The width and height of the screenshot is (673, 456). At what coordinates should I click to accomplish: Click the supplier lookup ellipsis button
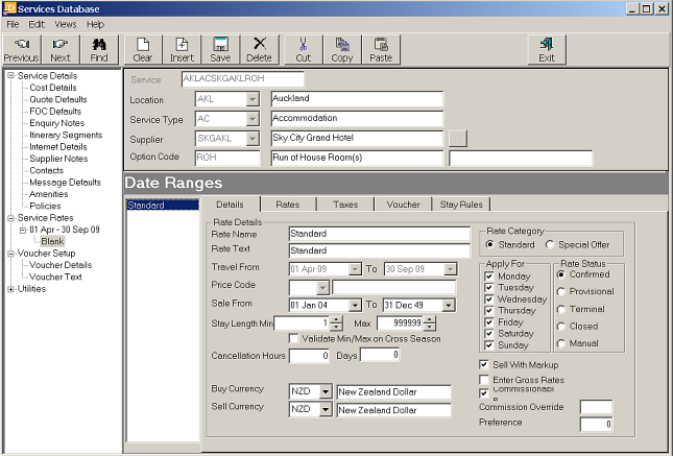pyautogui.click(x=457, y=138)
